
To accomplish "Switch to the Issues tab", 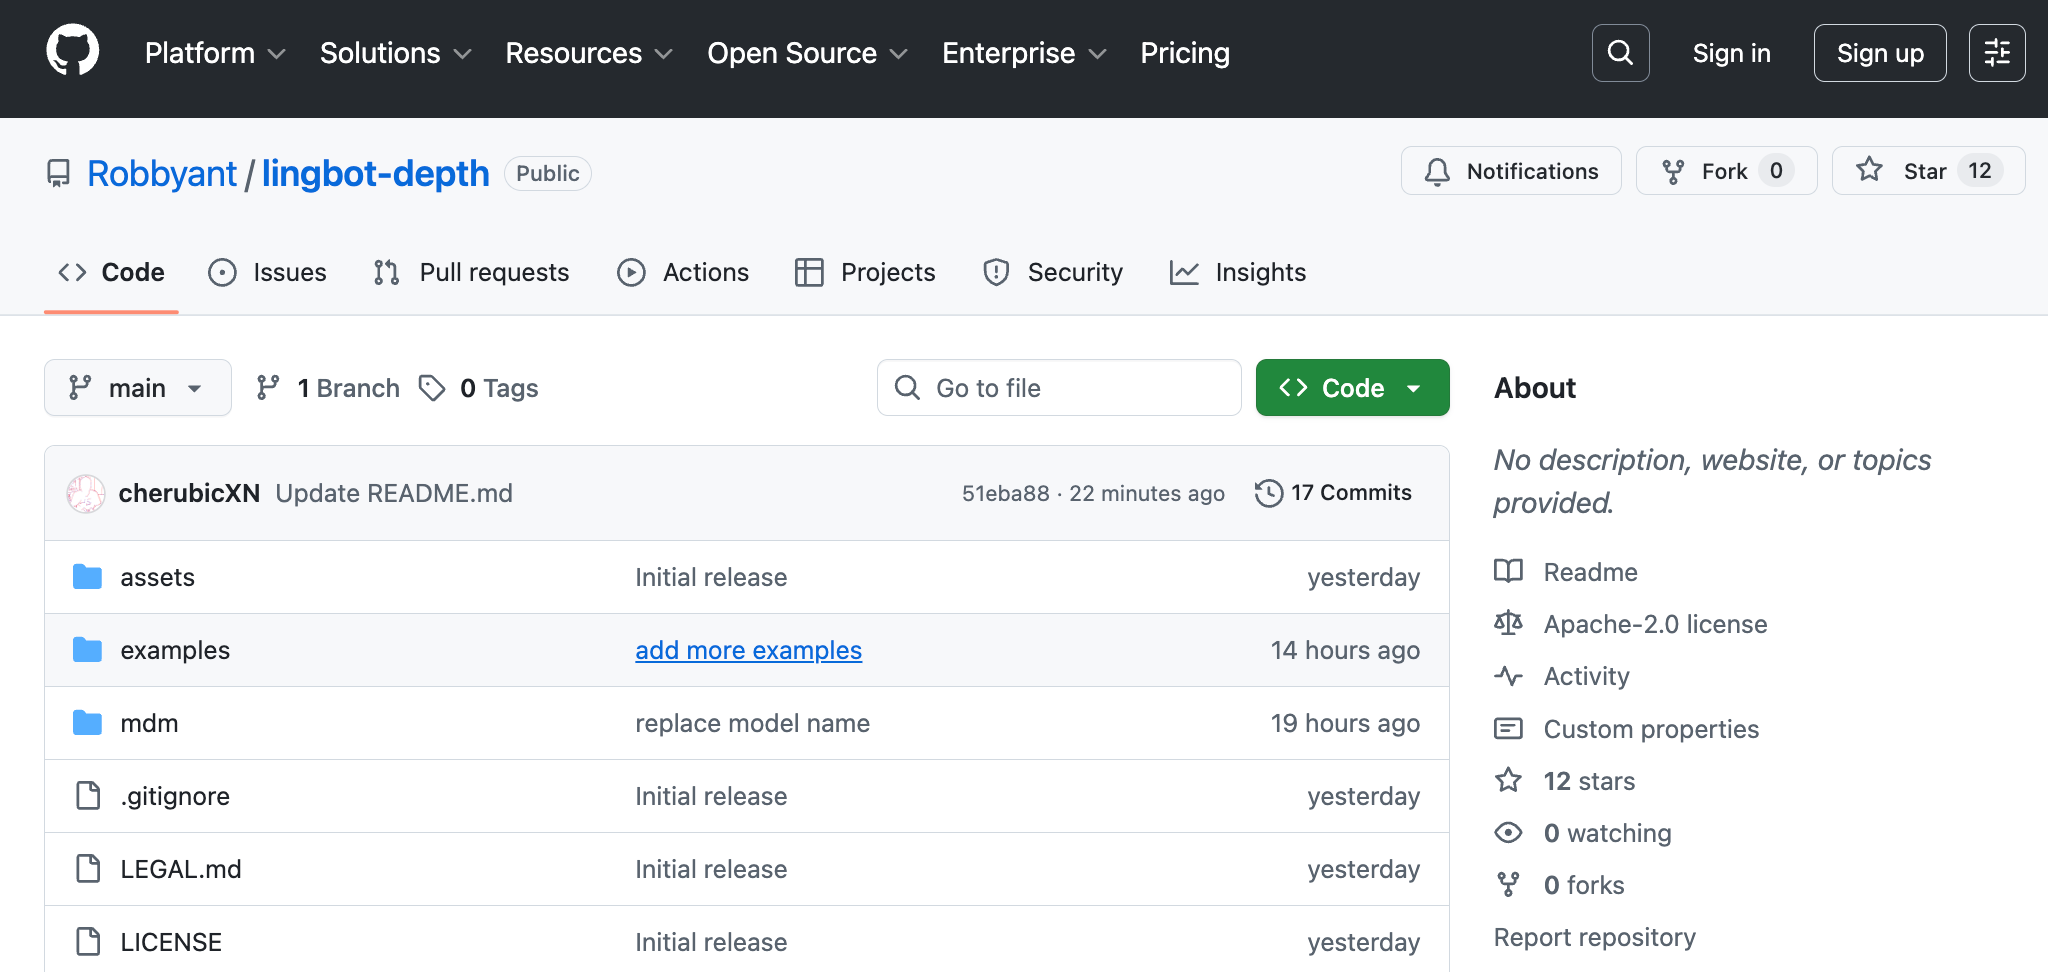I will click(x=268, y=272).
